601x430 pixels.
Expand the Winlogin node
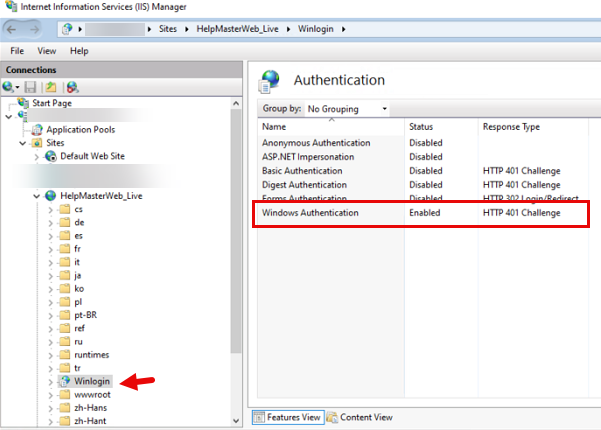[50, 382]
